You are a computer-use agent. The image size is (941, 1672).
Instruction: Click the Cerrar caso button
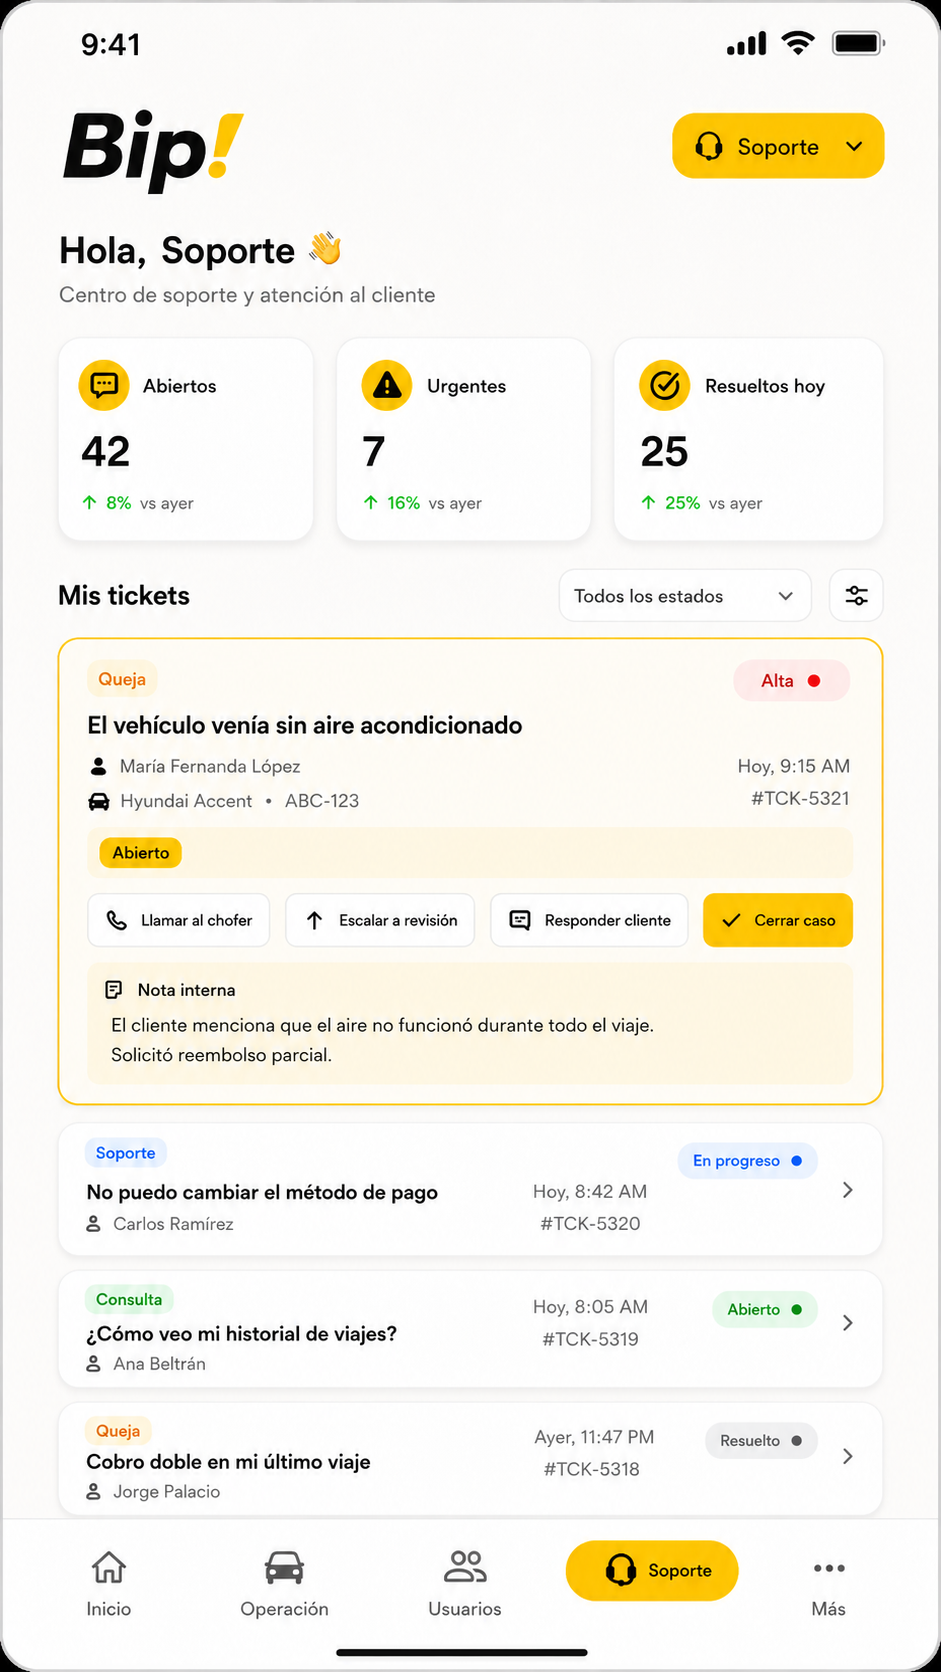pyautogui.click(x=778, y=920)
